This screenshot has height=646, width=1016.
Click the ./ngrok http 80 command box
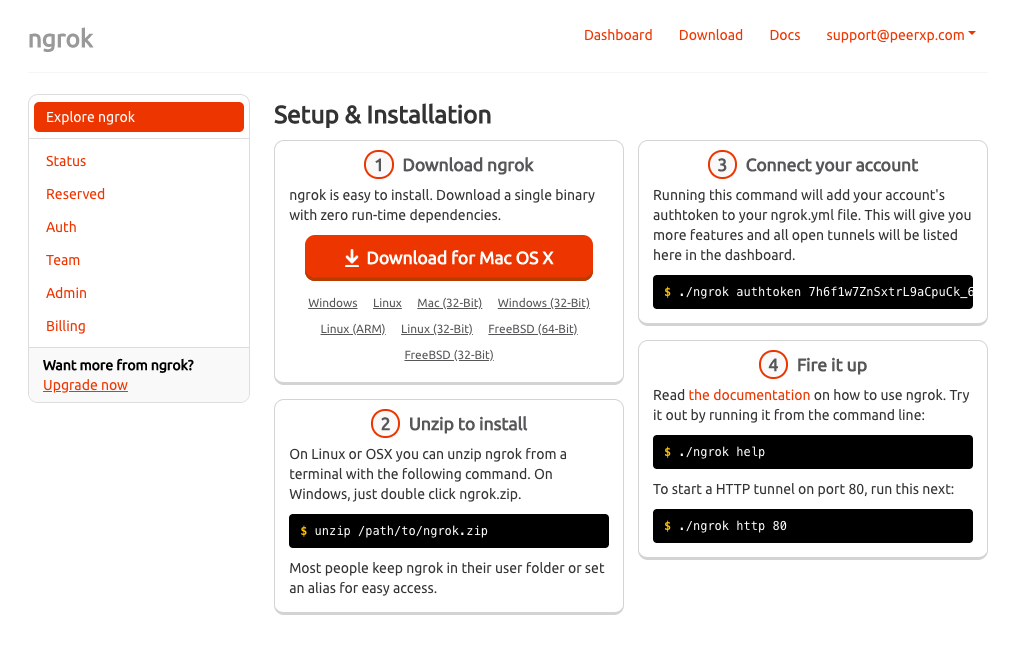[813, 526]
